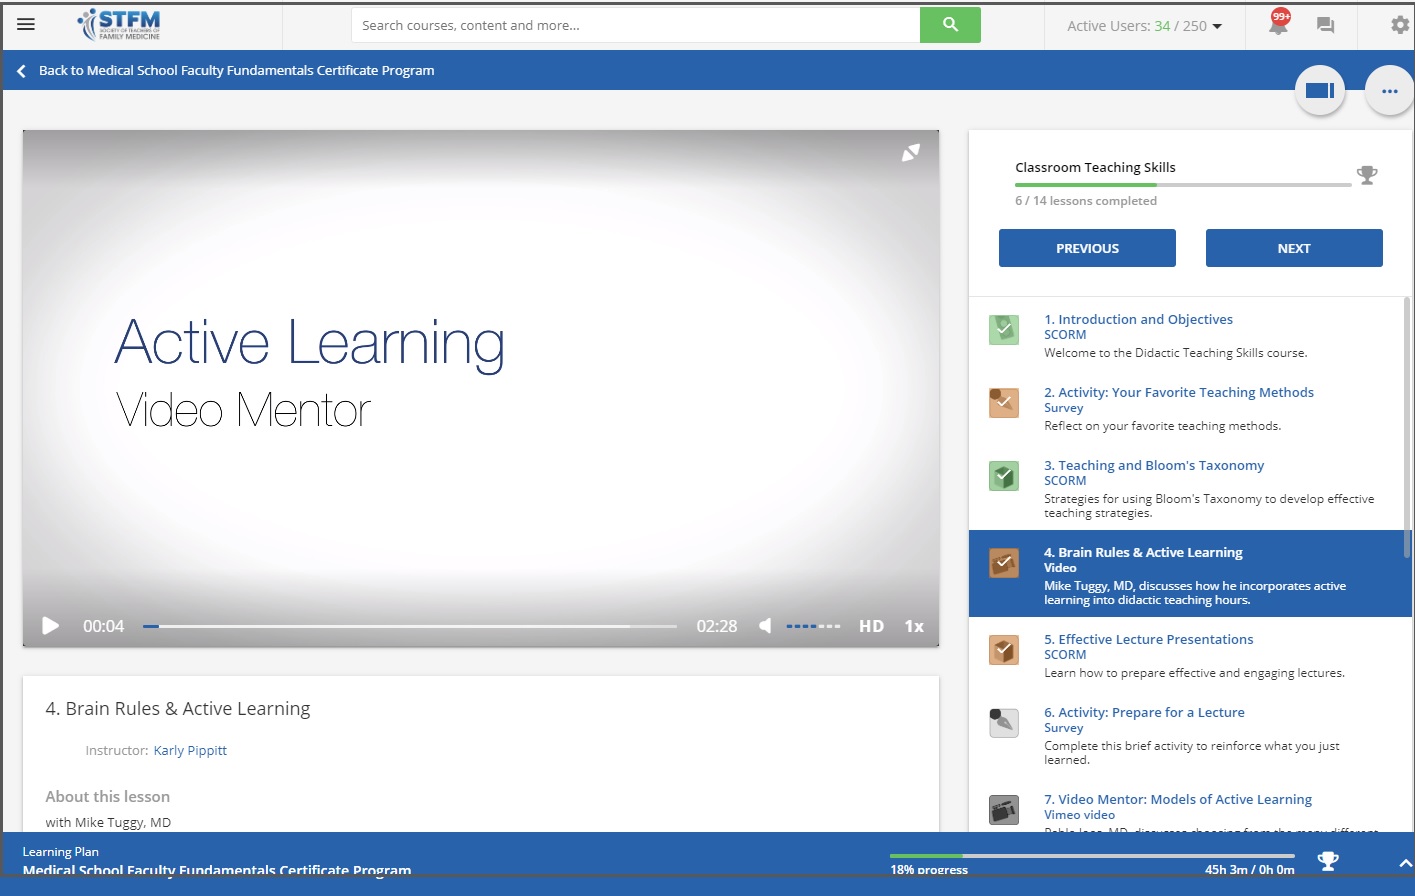1415x896 pixels.
Task: Click the '4. Brain Rules & Active Learning' heading below video
Action: (x=178, y=709)
